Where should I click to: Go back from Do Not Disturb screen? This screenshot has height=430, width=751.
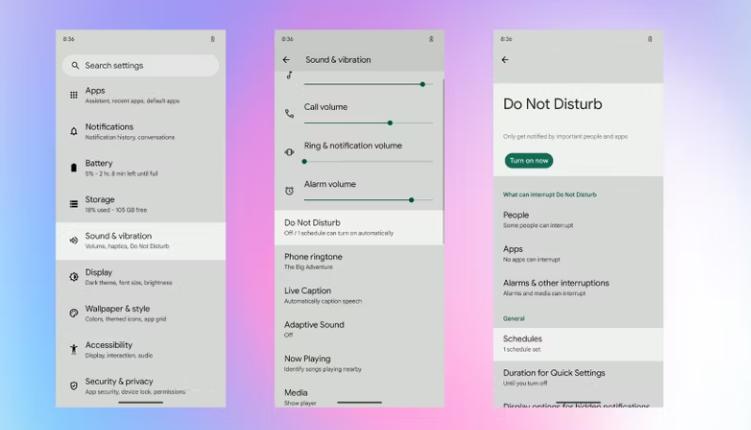tap(505, 60)
